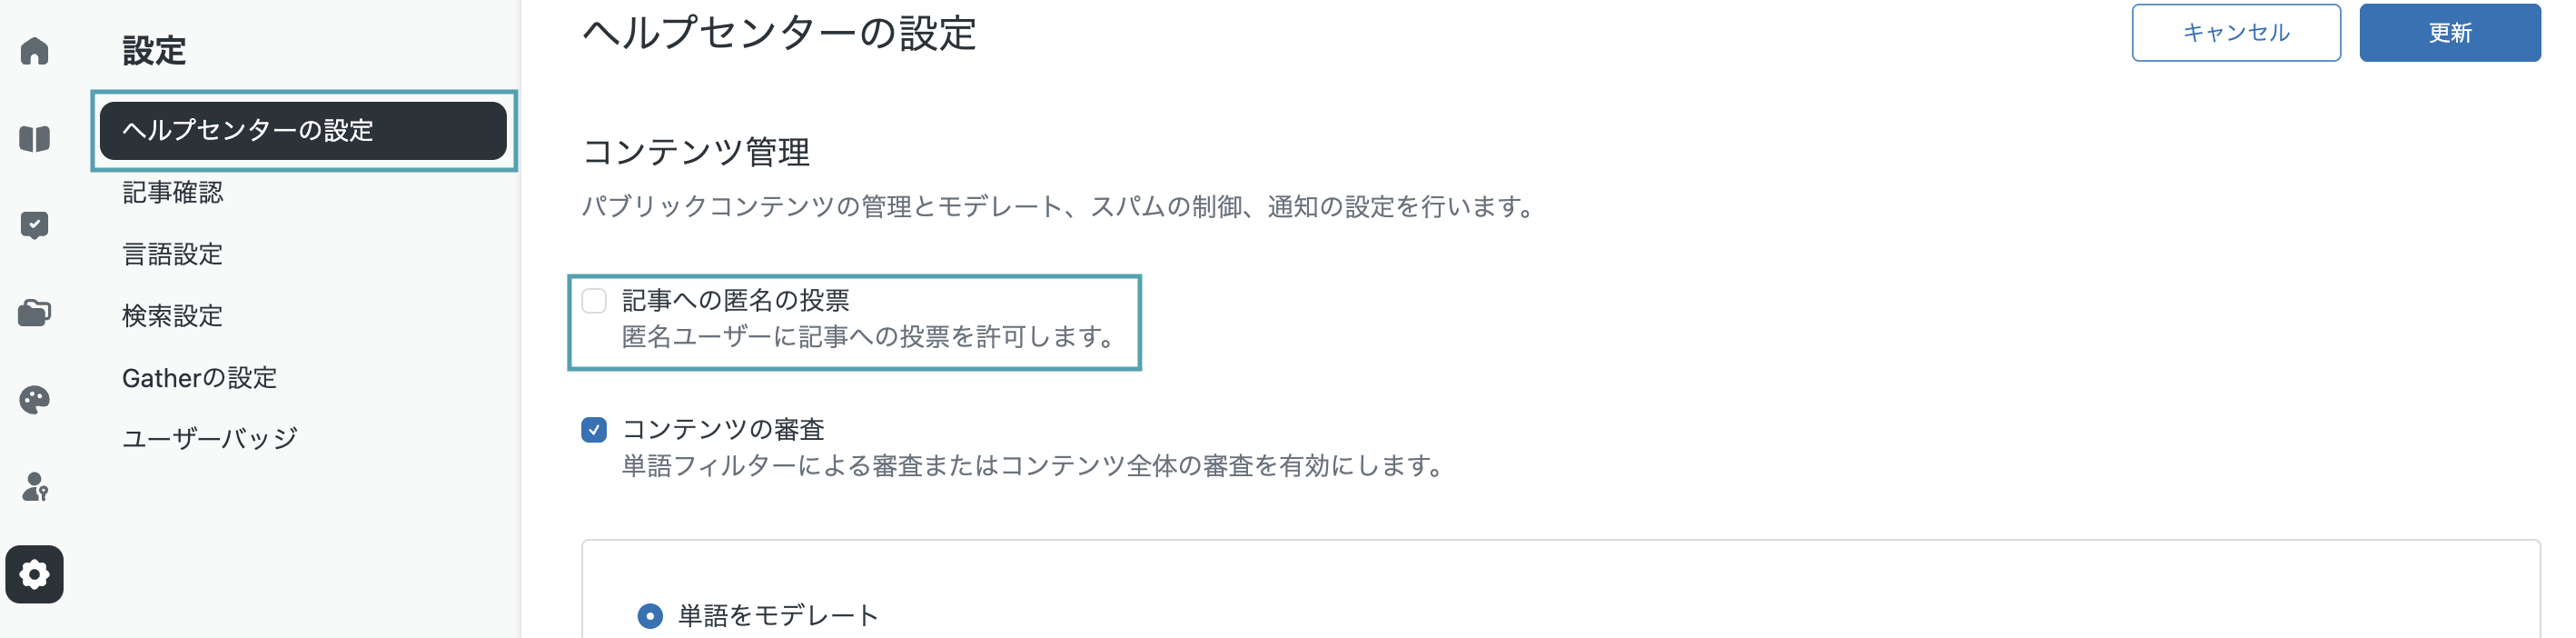Go to 言語設定 in settings menu

173,254
